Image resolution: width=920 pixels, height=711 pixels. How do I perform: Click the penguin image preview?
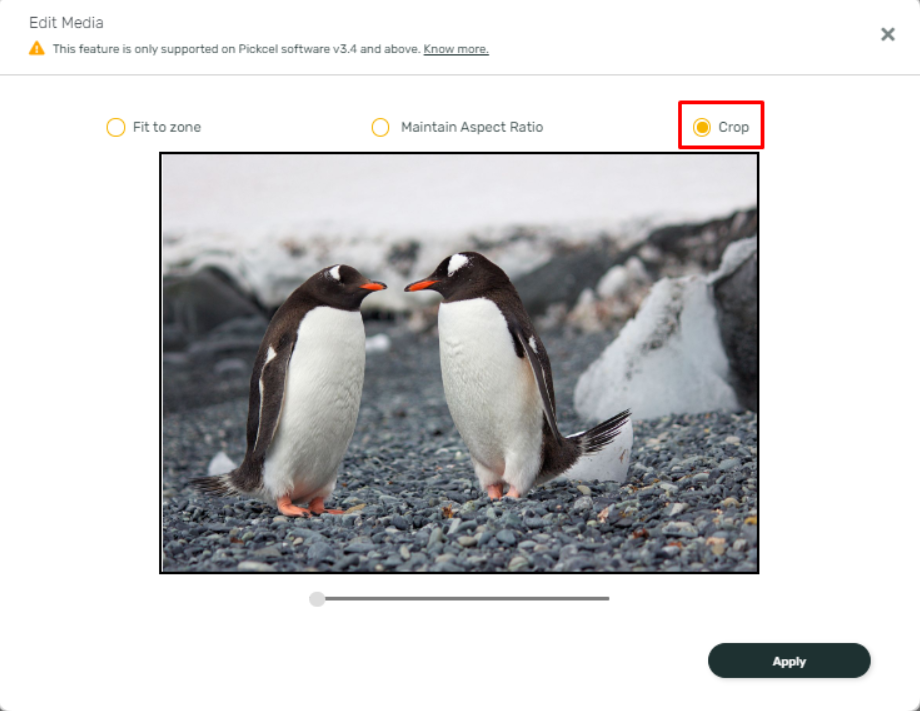coord(459,363)
